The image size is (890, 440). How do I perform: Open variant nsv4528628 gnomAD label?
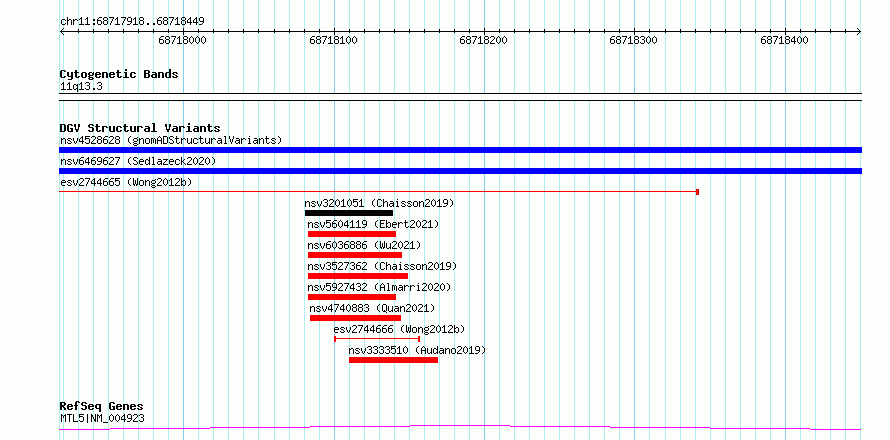click(171, 140)
